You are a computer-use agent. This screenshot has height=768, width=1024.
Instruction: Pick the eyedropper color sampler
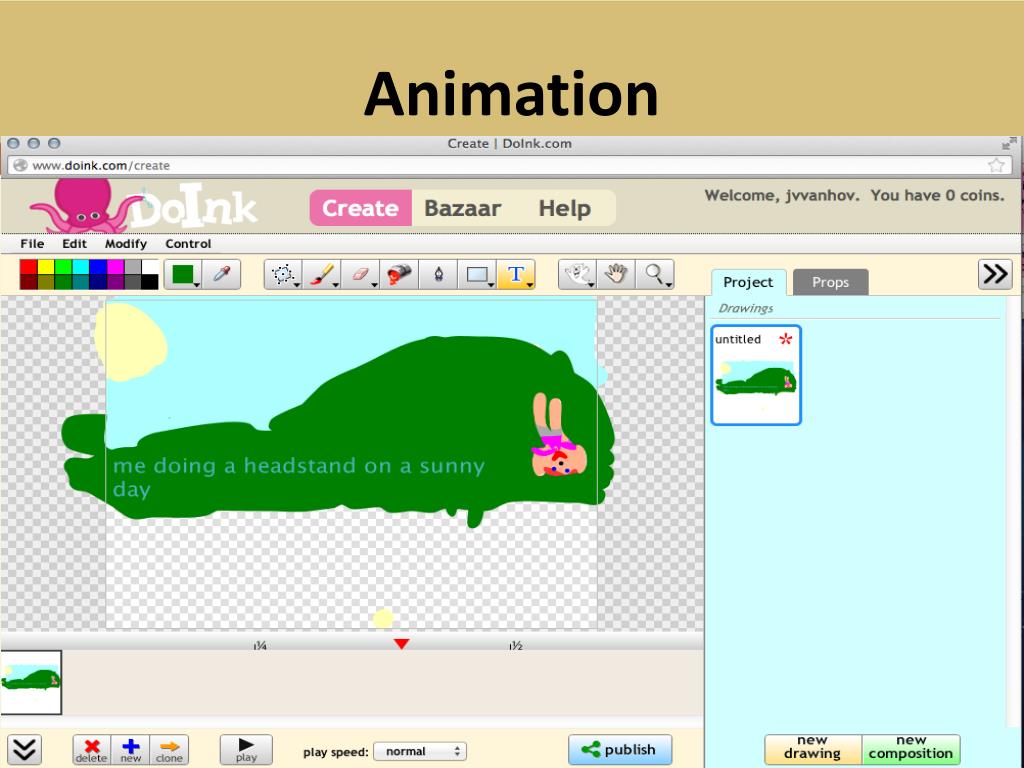pos(222,274)
